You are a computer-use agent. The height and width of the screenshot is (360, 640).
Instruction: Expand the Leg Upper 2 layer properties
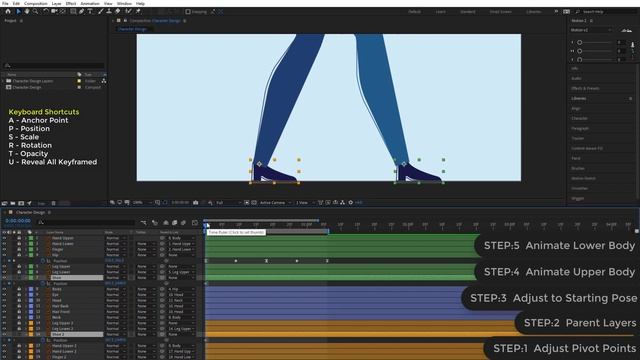point(25,323)
